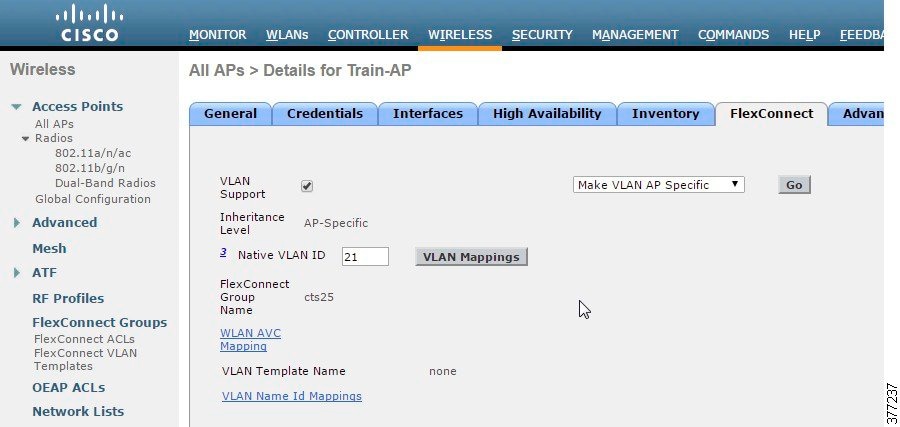Click the cts25 FlexConnect group name
Screen dimensions: 900x427
[x=319, y=297]
